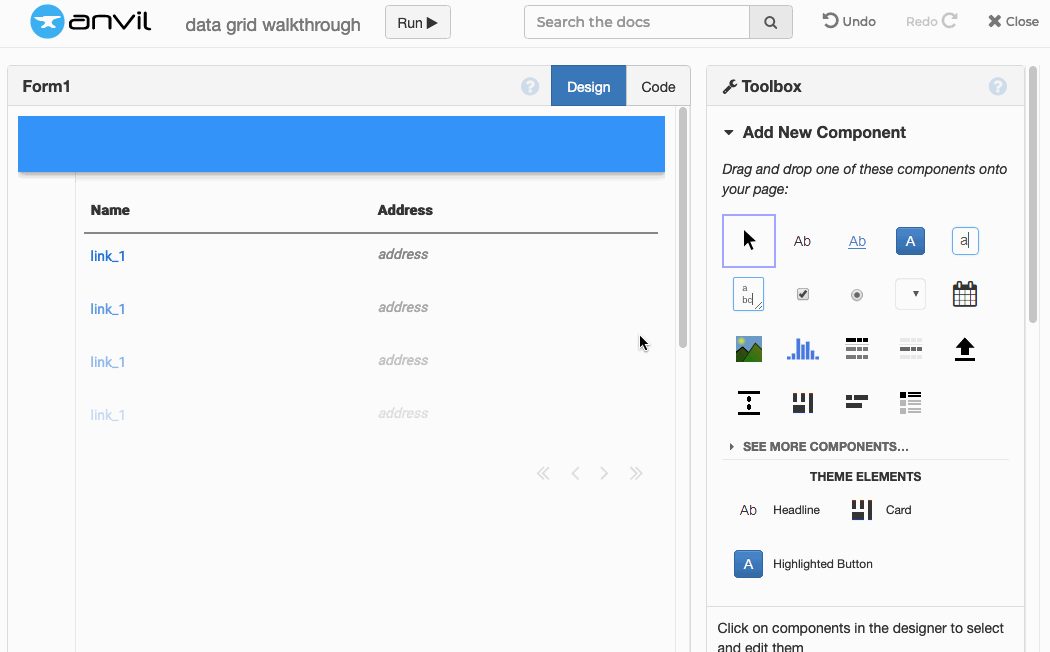This screenshot has height=652, width=1050.
Task: Select the blue title bar of Form1
Action: (342, 144)
